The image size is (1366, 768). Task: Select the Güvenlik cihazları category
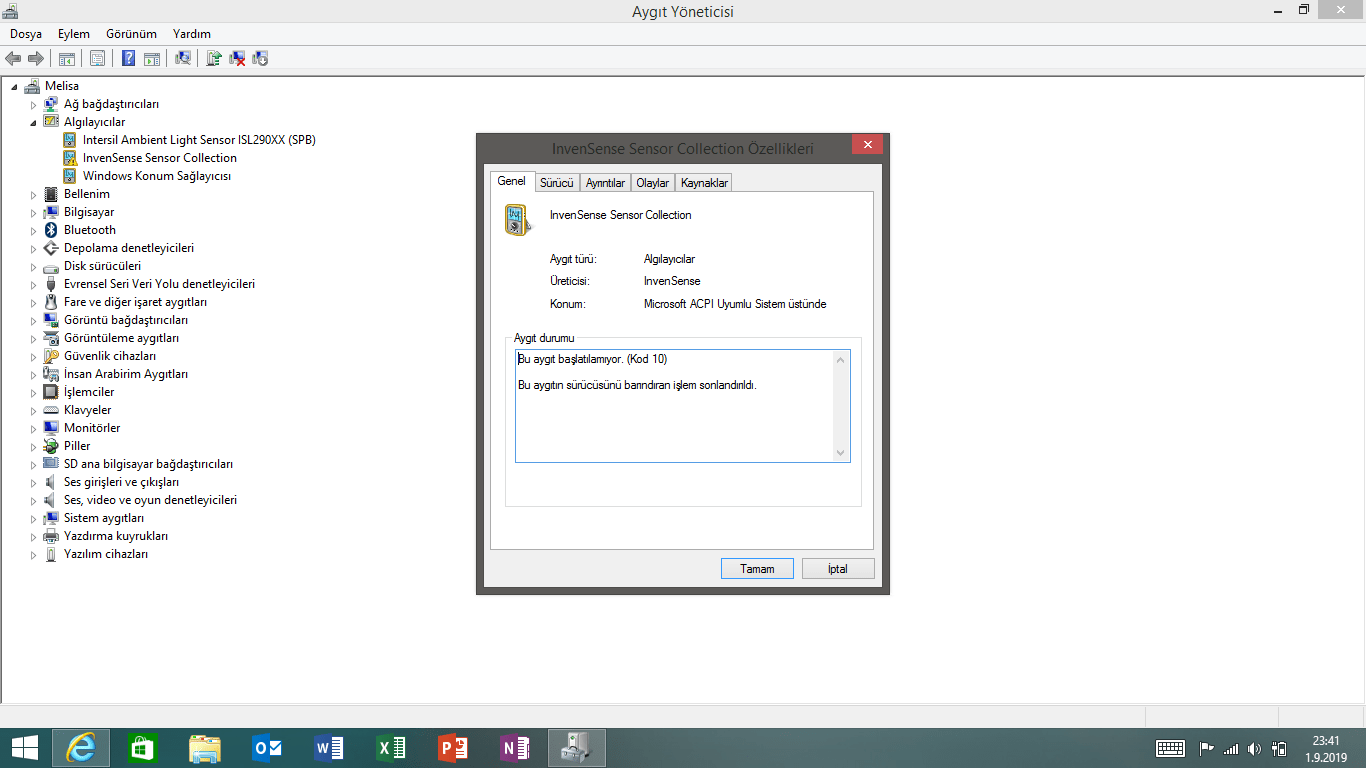(x=110, y=356)
